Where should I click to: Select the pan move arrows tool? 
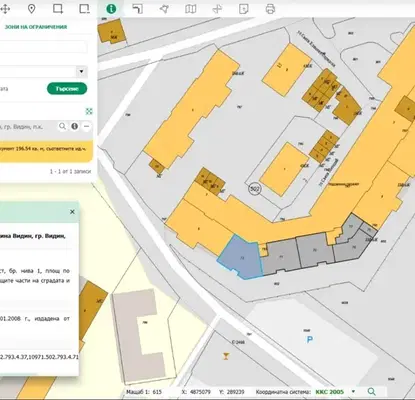[5, 9]
